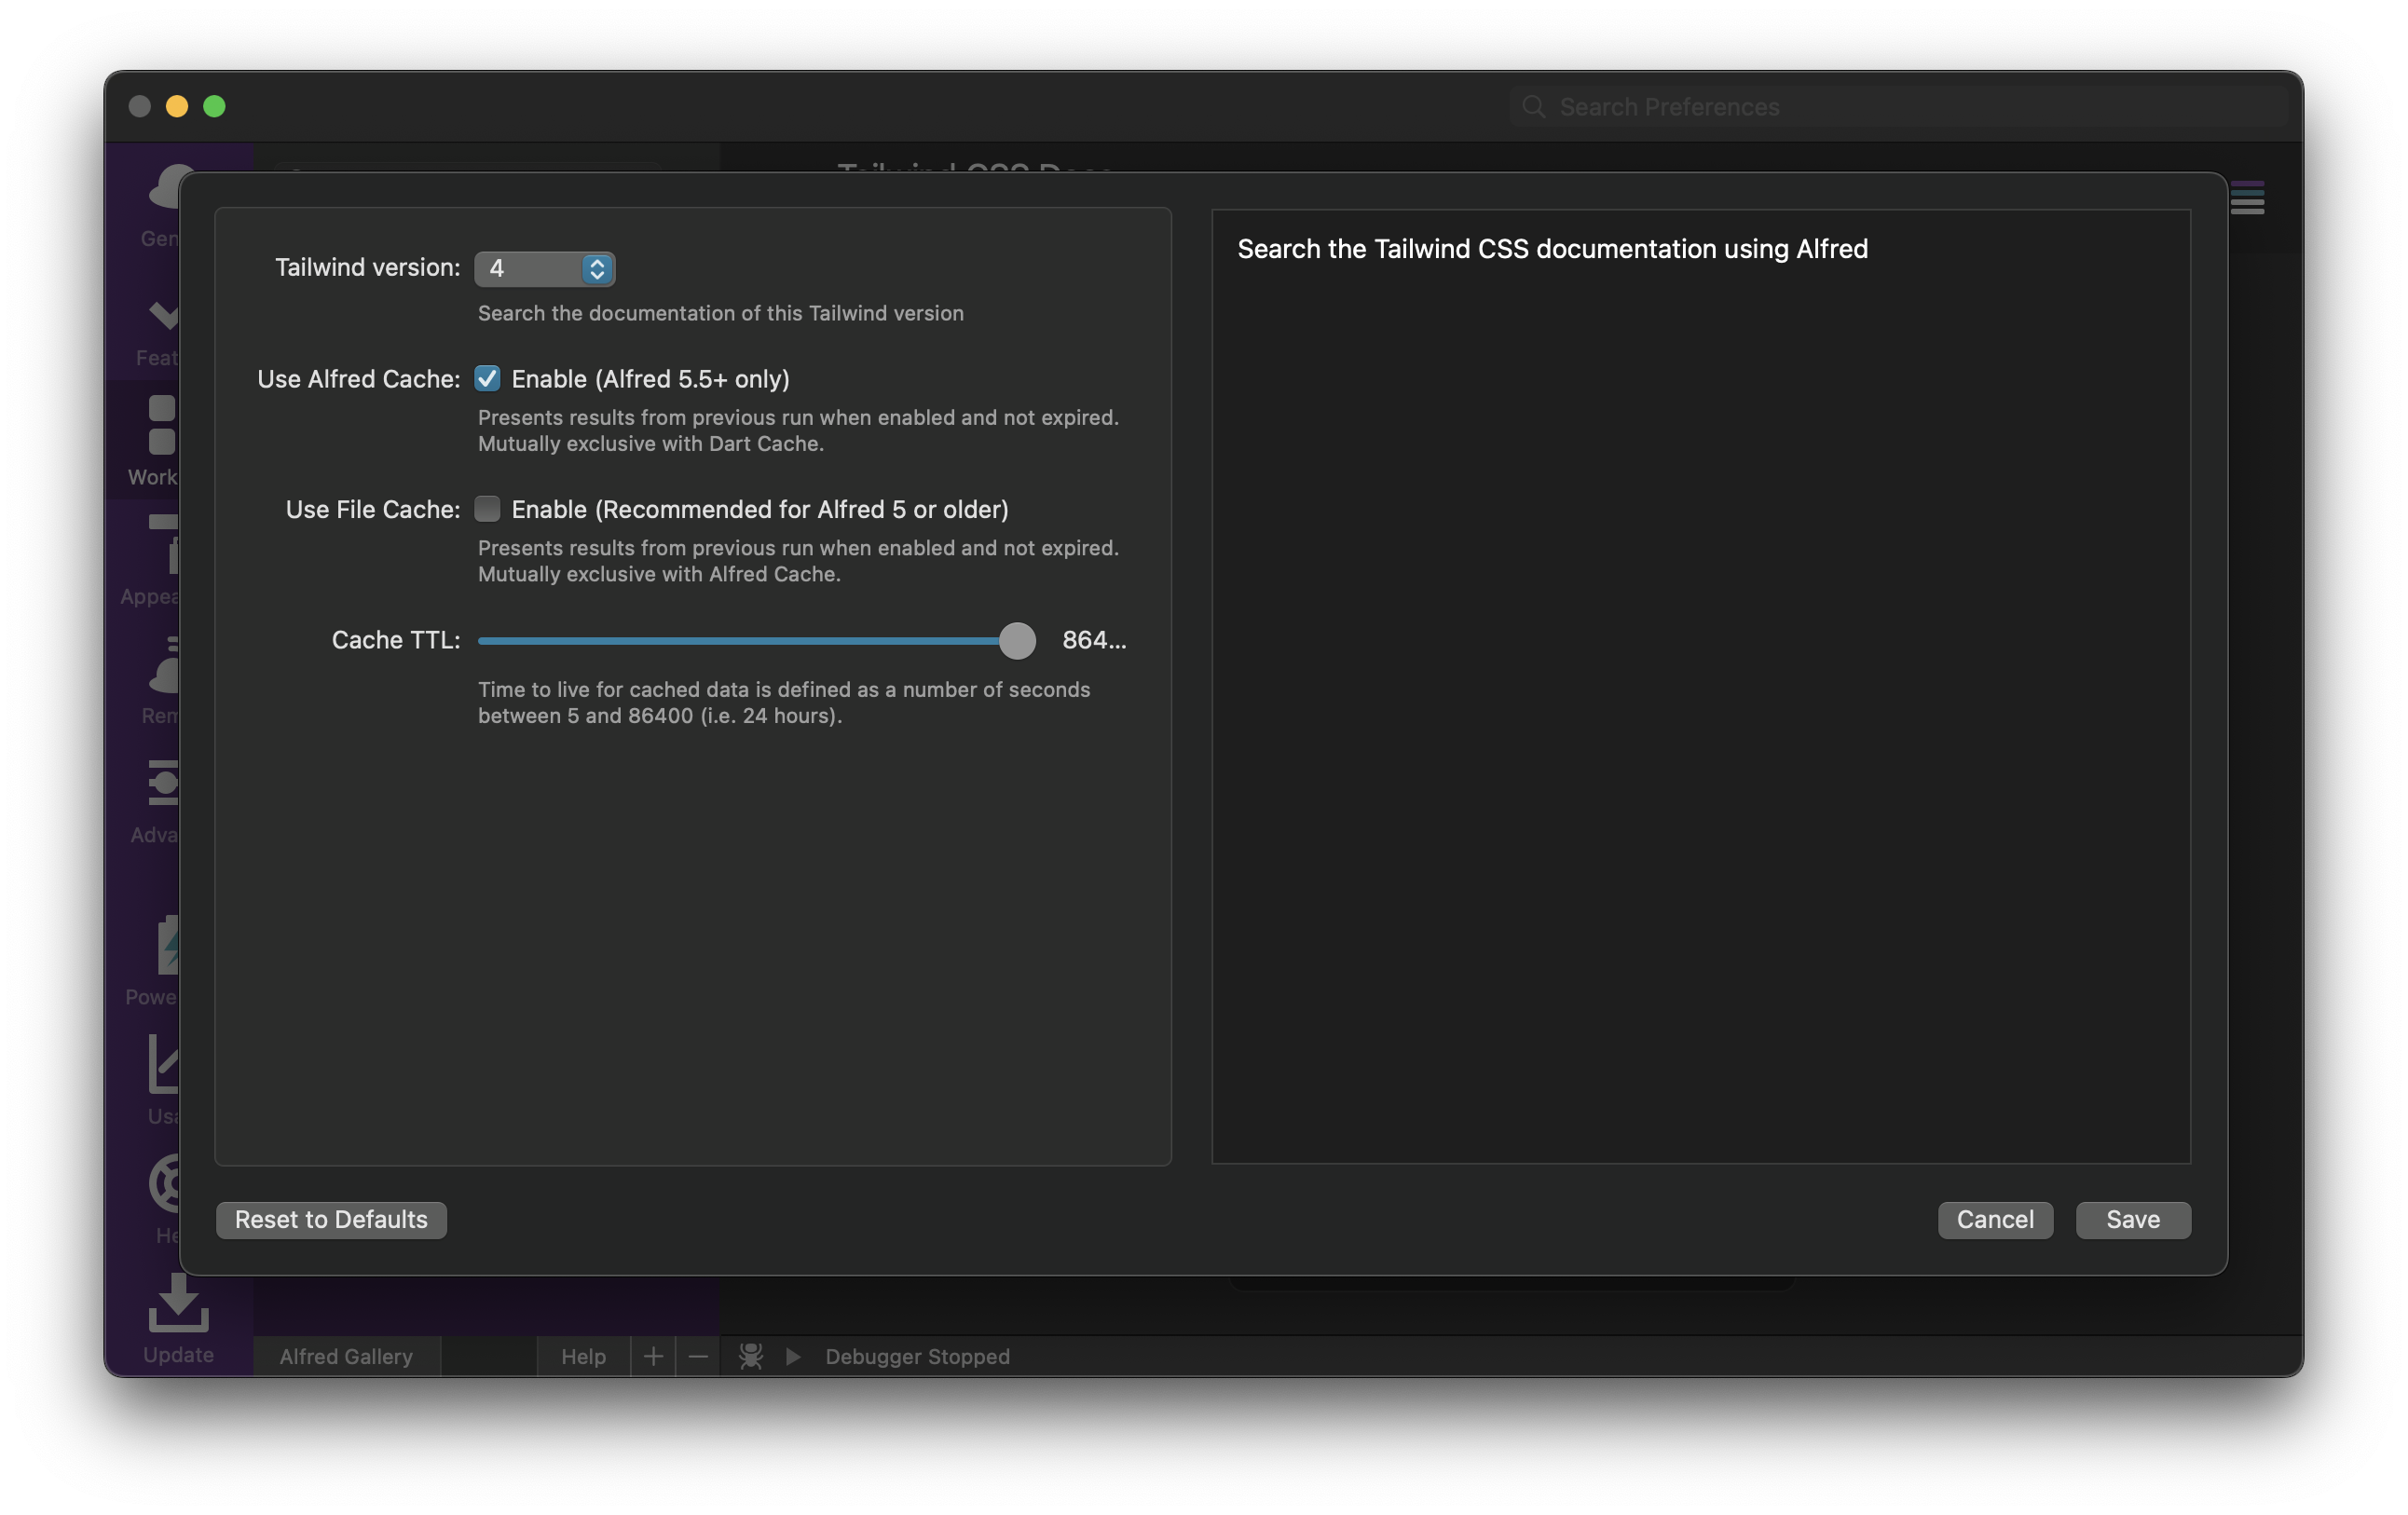Open the Tailwind version dropdown
The height and width of the screenshot is (1515, 2408).
click(530, 268)
